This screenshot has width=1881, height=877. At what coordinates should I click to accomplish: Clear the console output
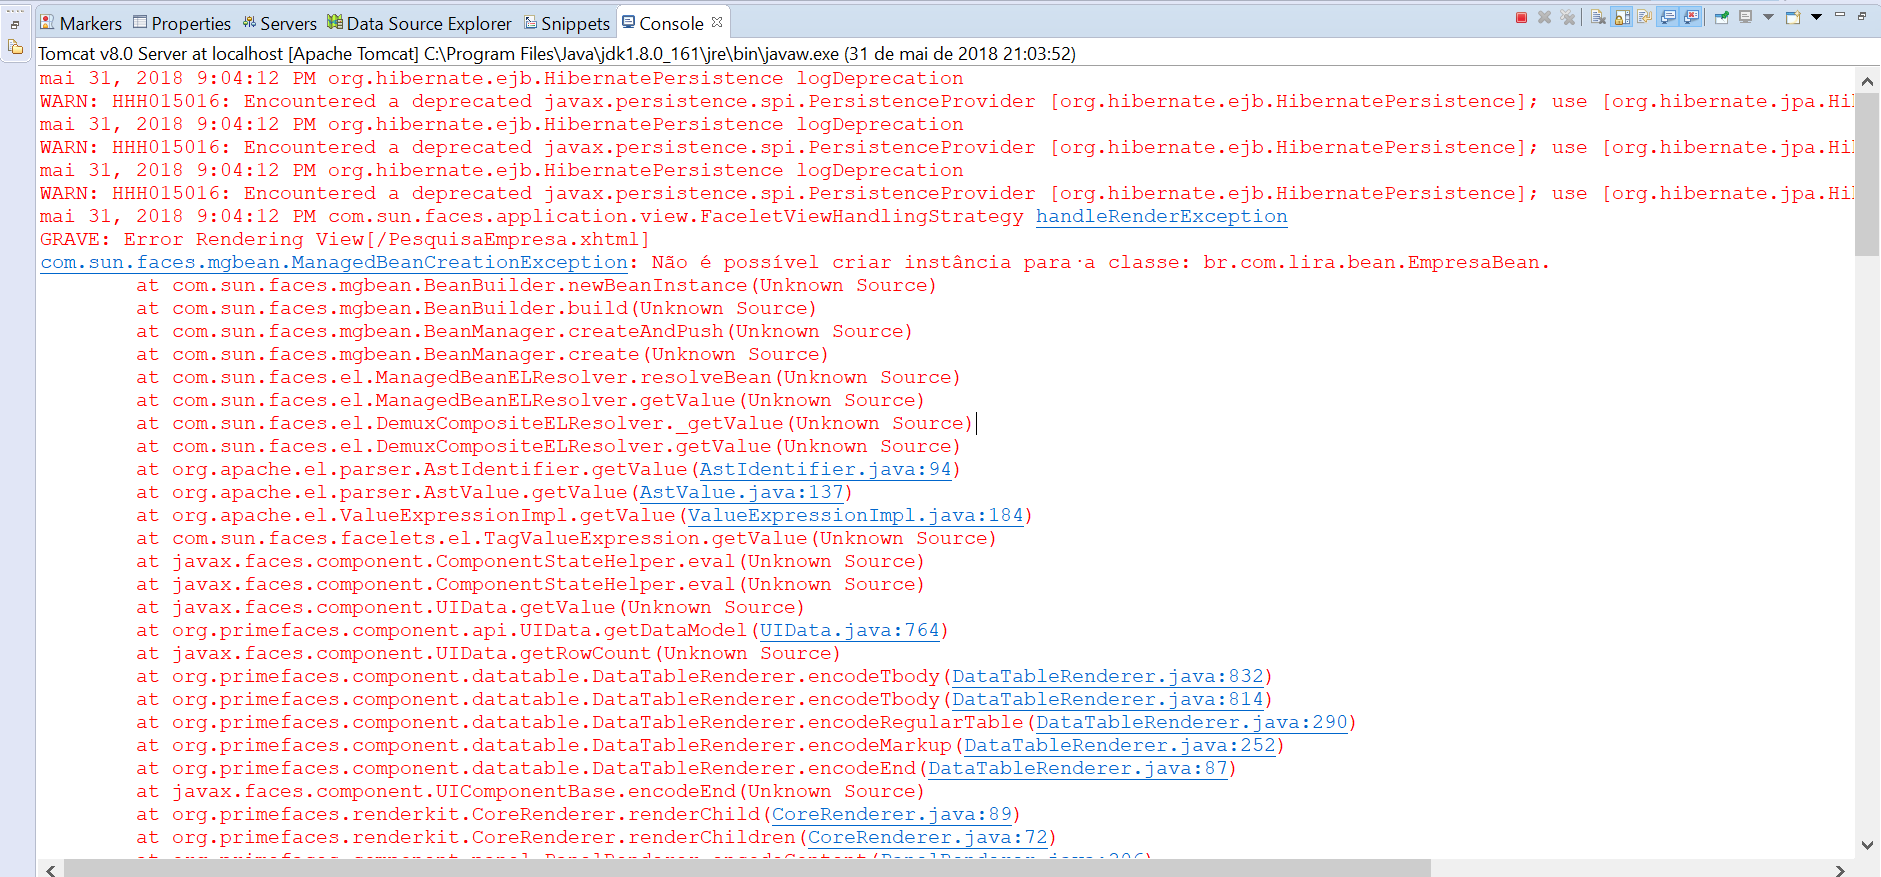click(1598, 17)
